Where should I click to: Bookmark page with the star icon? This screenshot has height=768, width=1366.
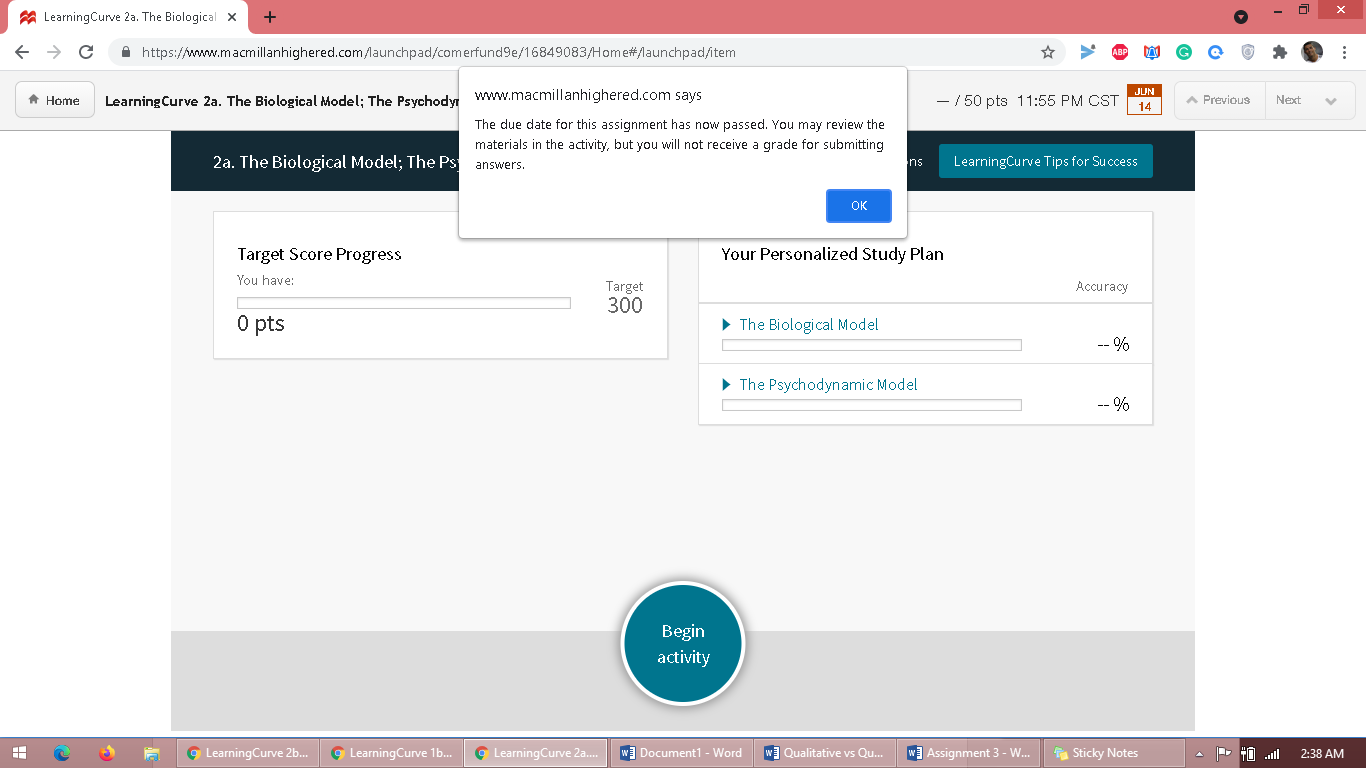point(1048,53)
